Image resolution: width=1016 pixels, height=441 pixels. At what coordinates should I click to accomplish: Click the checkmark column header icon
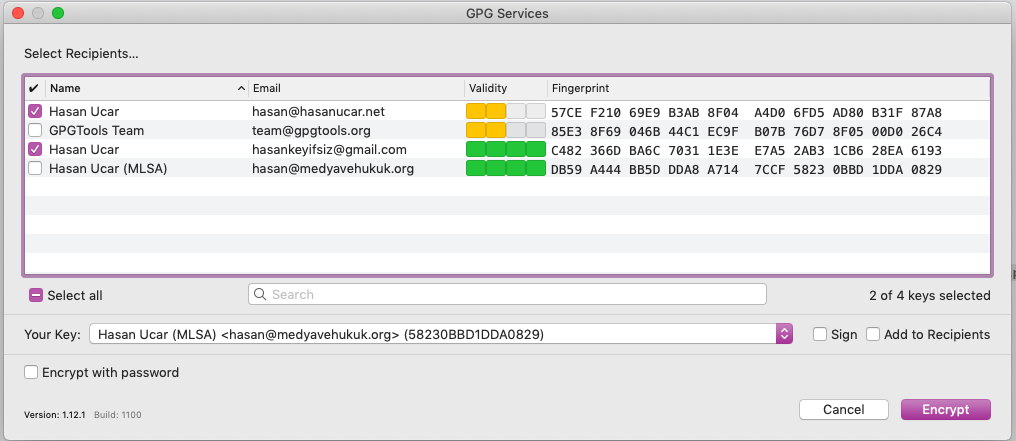click(34, 89)
